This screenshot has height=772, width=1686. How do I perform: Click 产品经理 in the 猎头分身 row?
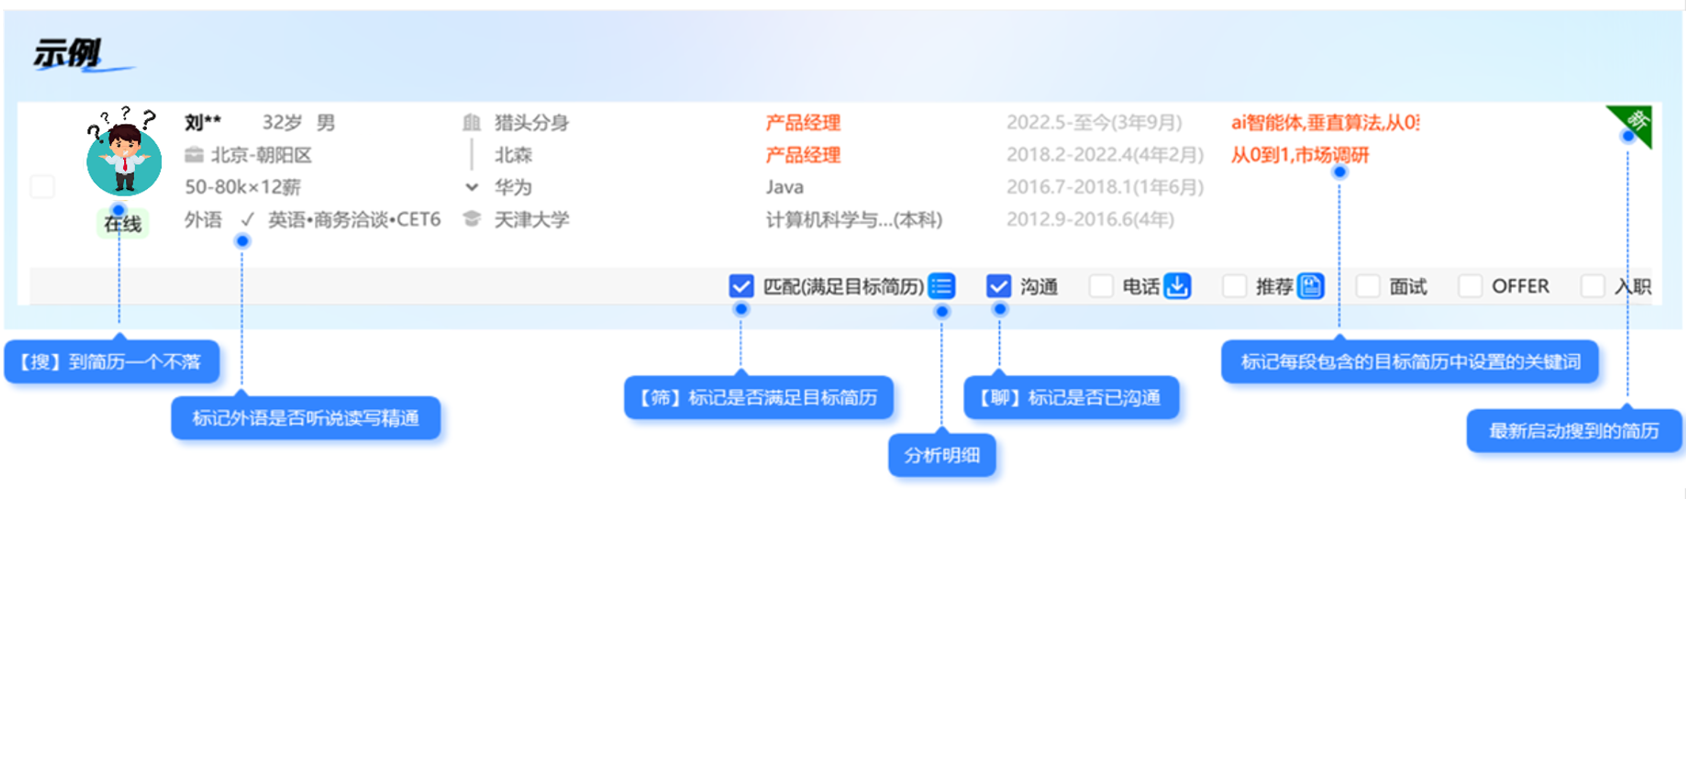pos(803,122)
